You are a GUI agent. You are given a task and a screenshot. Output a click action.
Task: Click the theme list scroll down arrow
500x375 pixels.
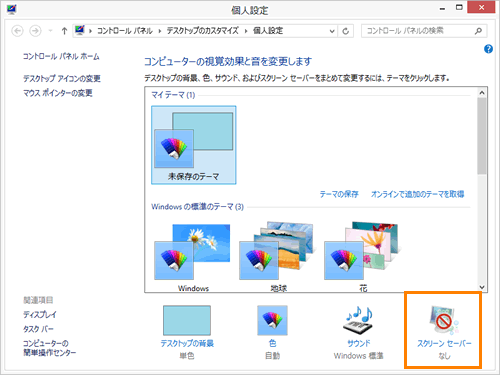click(x=482, y=287)
